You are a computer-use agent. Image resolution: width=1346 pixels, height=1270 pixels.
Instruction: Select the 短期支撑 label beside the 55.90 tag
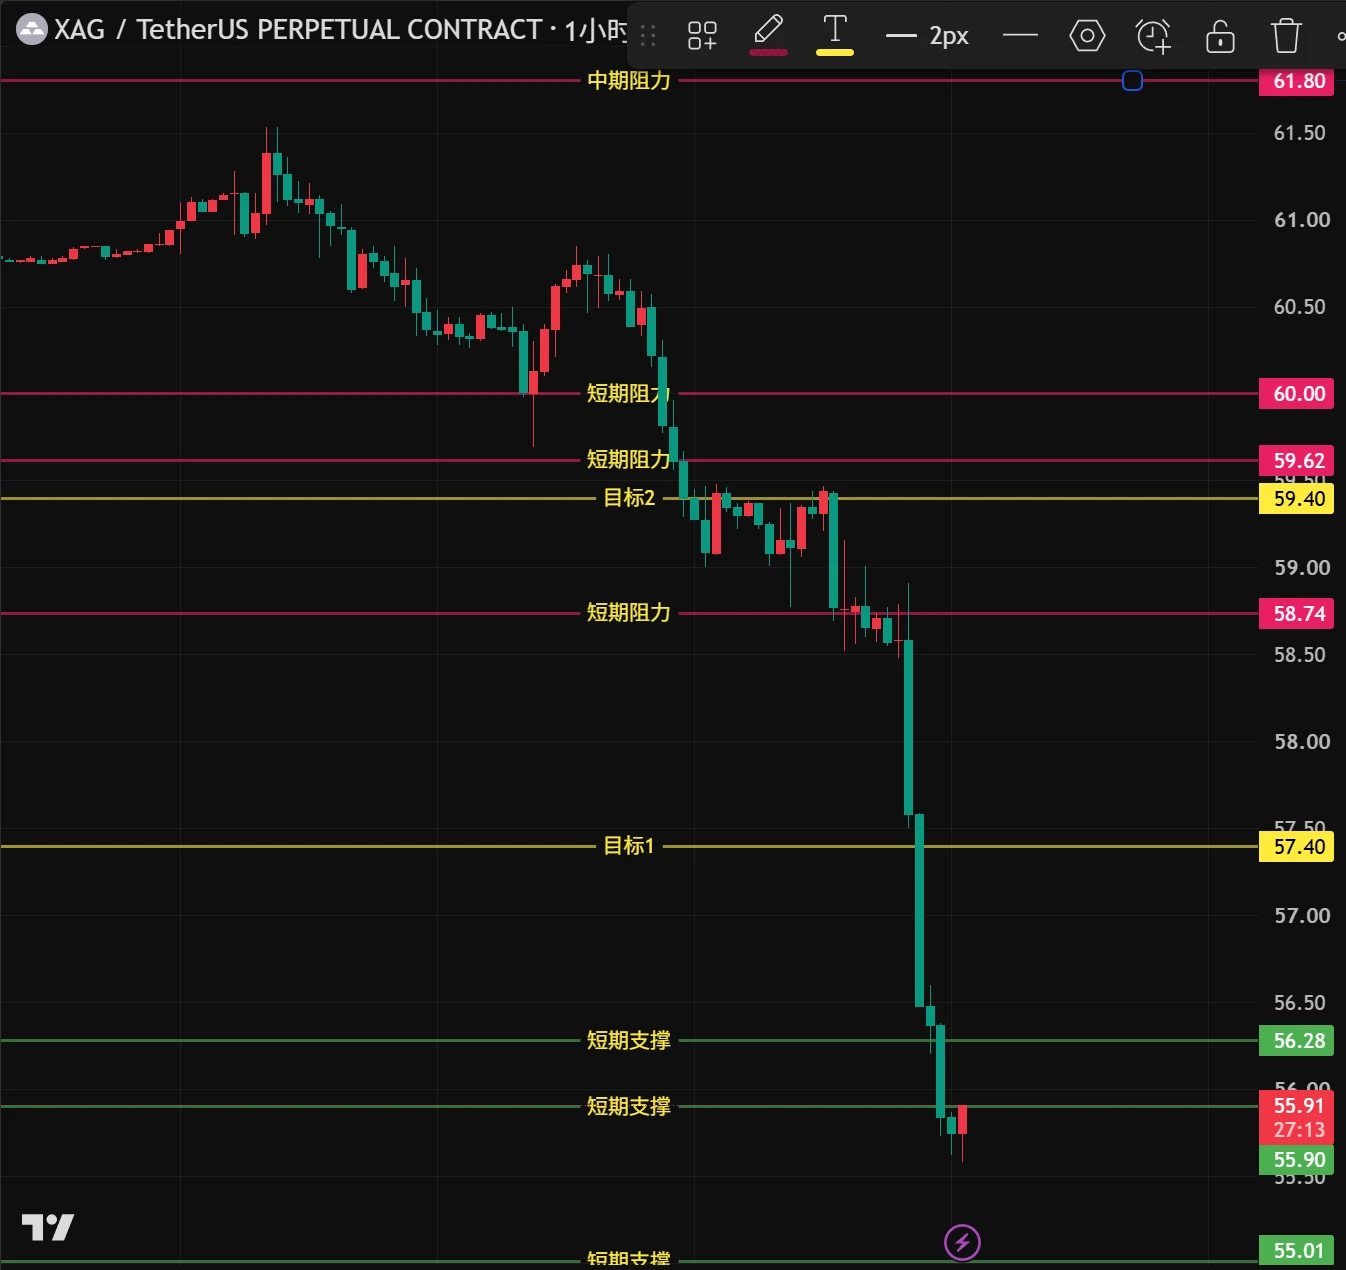[x=629, y=1107]
